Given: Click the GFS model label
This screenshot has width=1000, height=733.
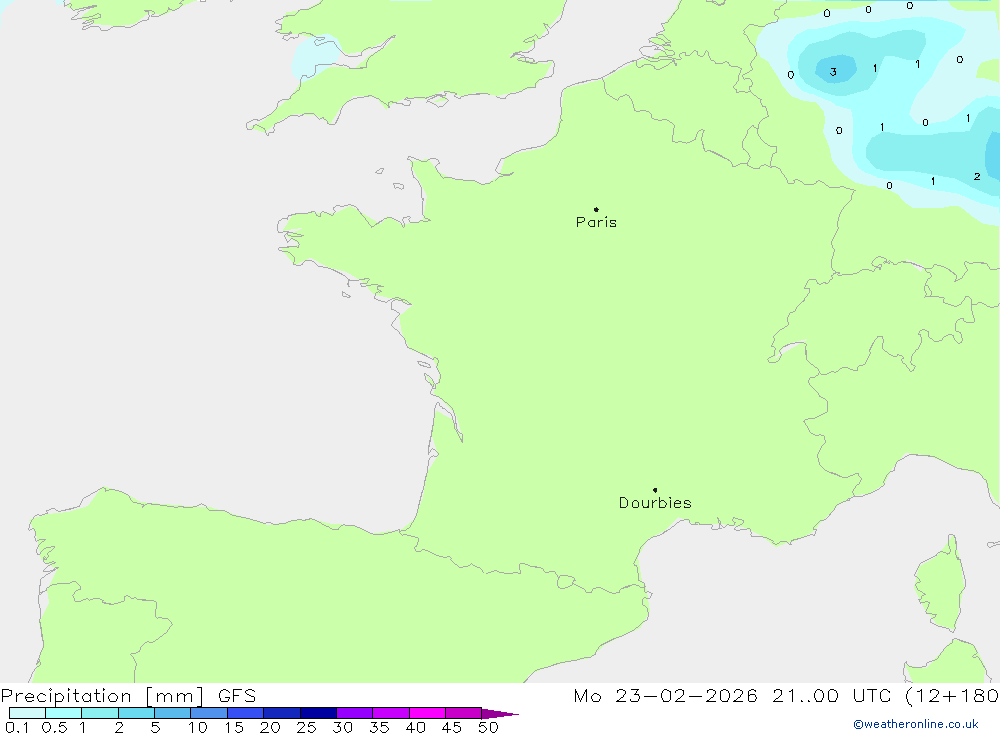Looking at the screenshot, I should tap(237, 696).
